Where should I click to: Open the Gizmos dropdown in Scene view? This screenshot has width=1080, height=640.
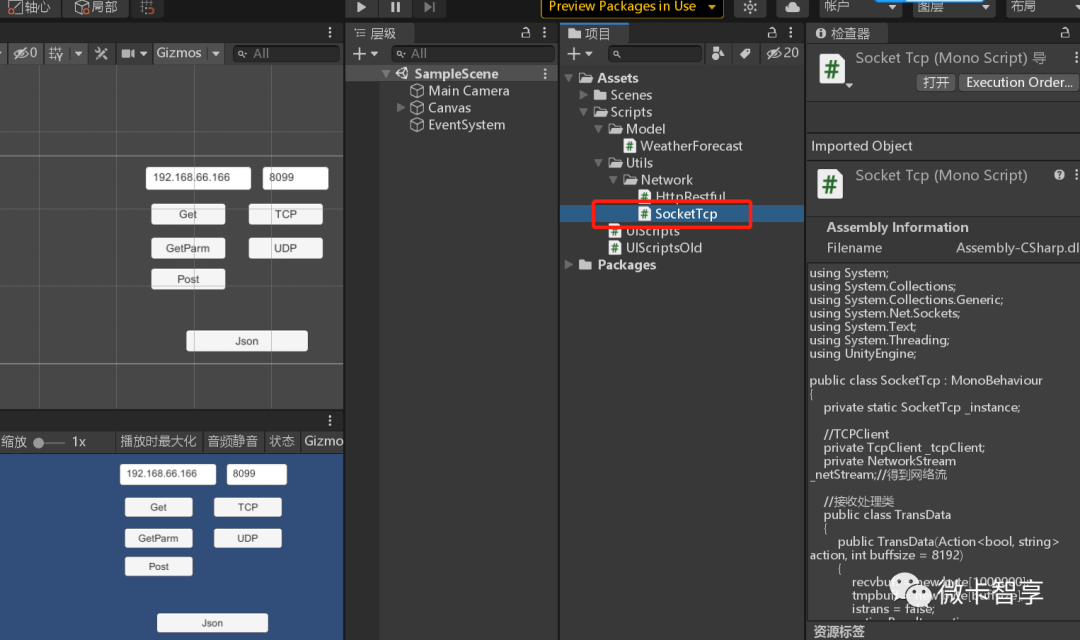tap(215, 53)
